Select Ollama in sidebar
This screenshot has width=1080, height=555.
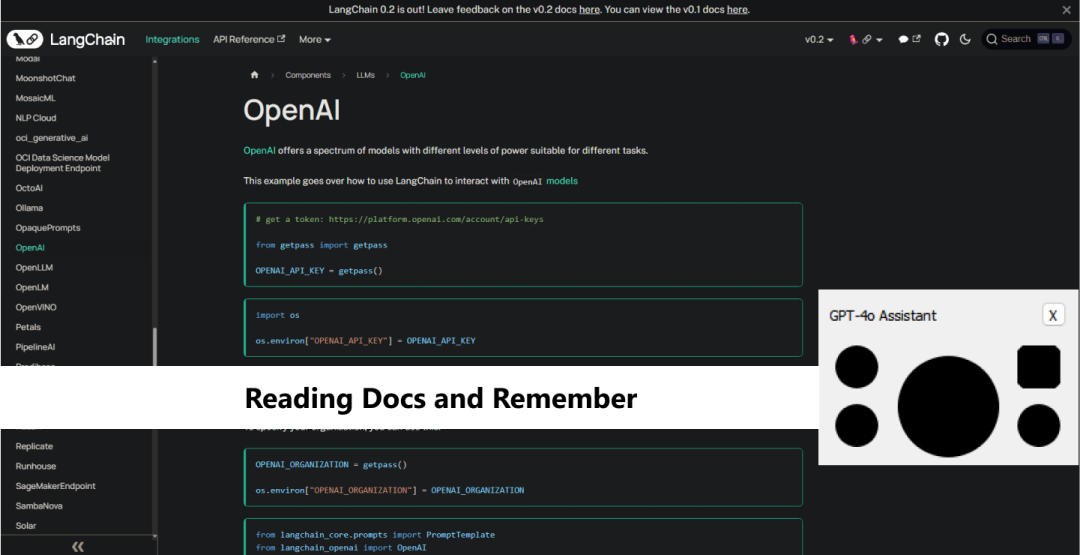[x=29, y=207]
